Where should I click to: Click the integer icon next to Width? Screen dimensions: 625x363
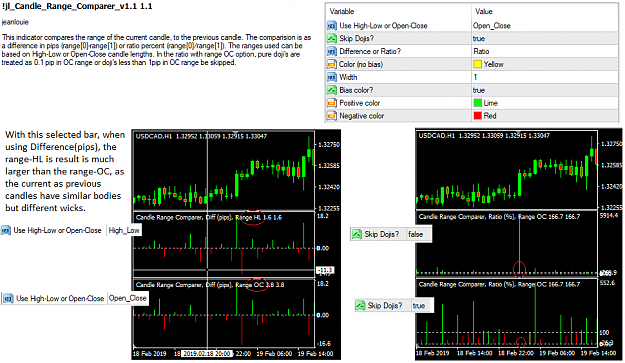click(332, 77)
